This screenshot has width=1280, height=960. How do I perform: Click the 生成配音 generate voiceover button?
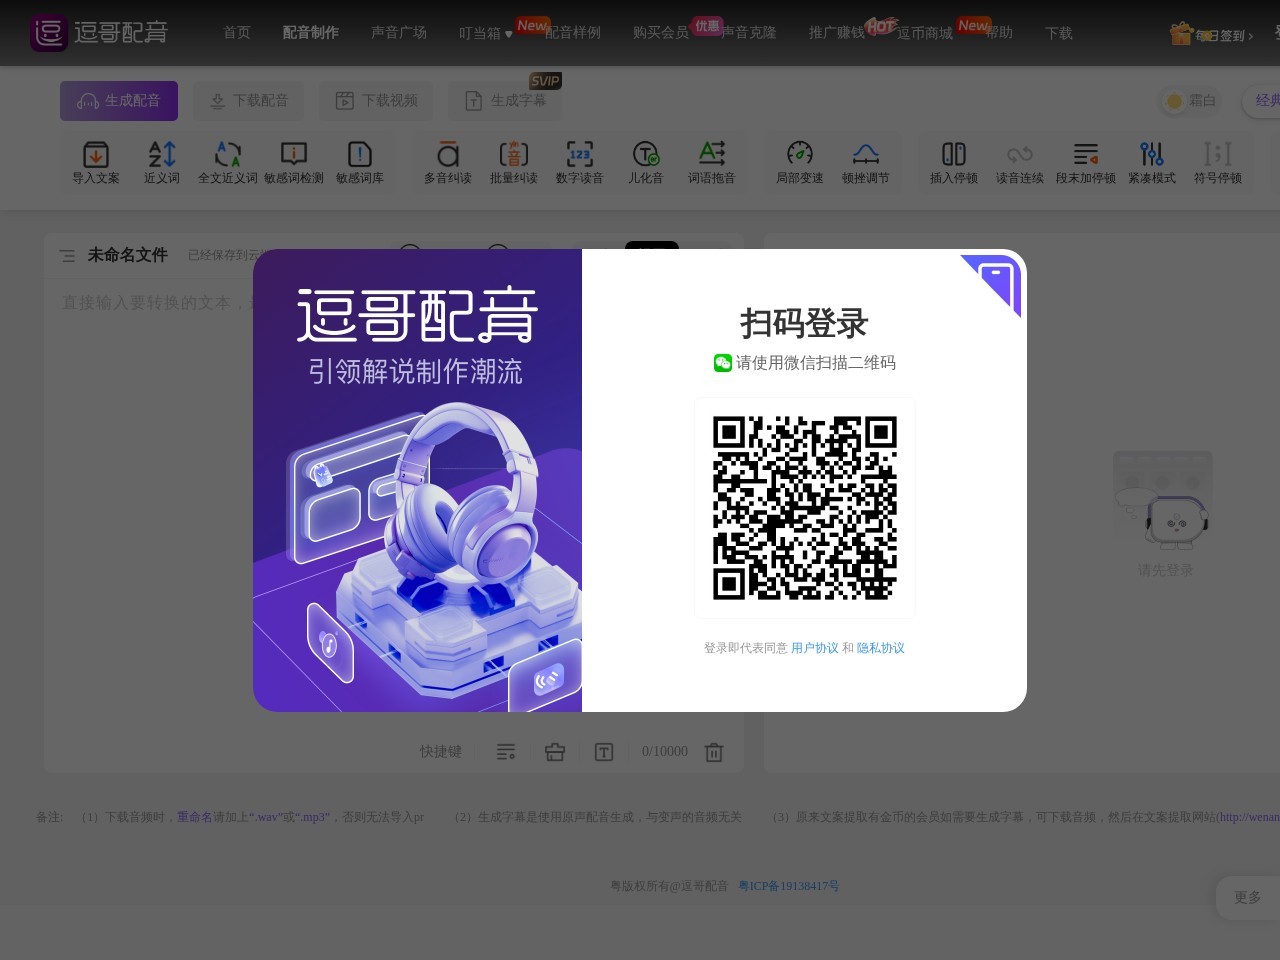pyautogui.click(x=118, y=100)
